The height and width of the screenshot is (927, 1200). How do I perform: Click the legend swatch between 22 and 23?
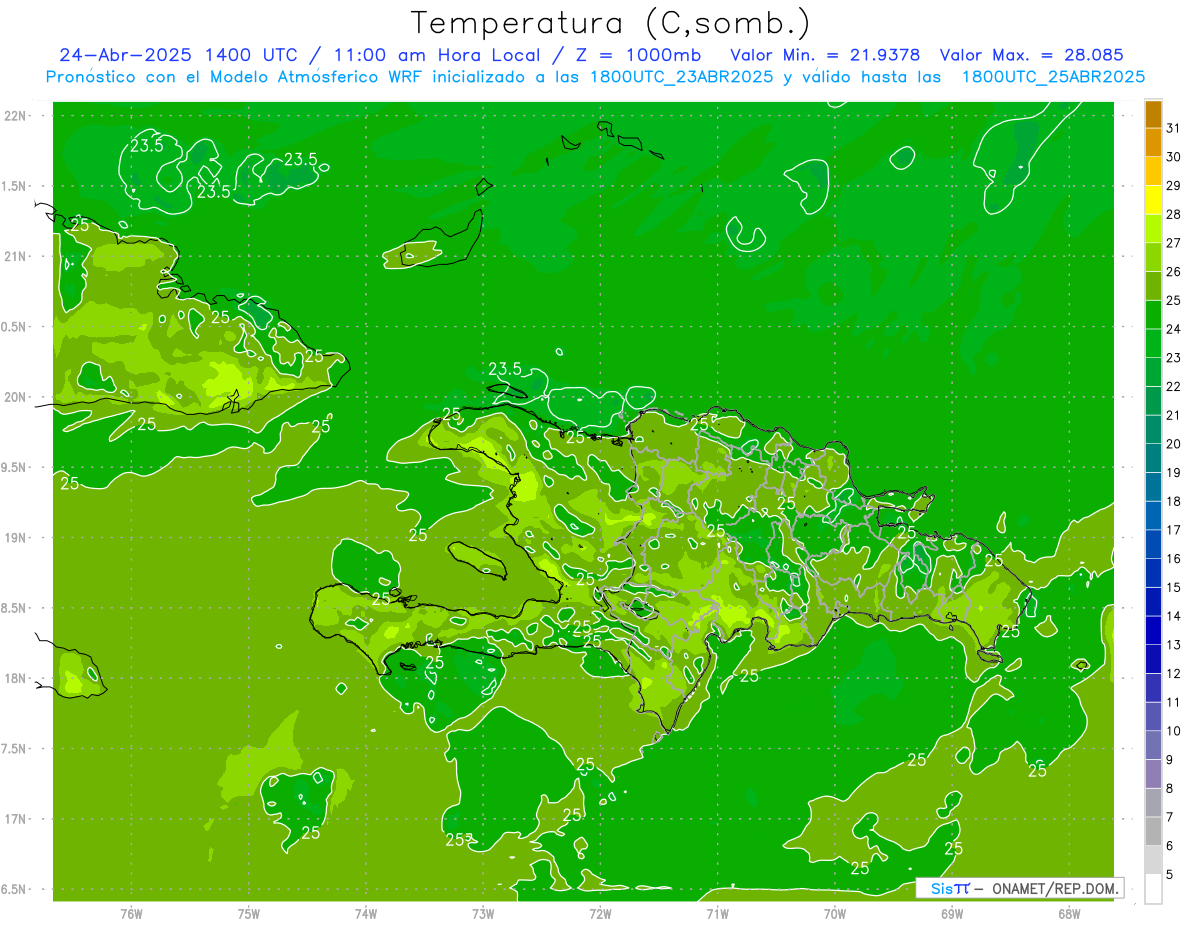pyautogui.click(x=1153, y=372)
